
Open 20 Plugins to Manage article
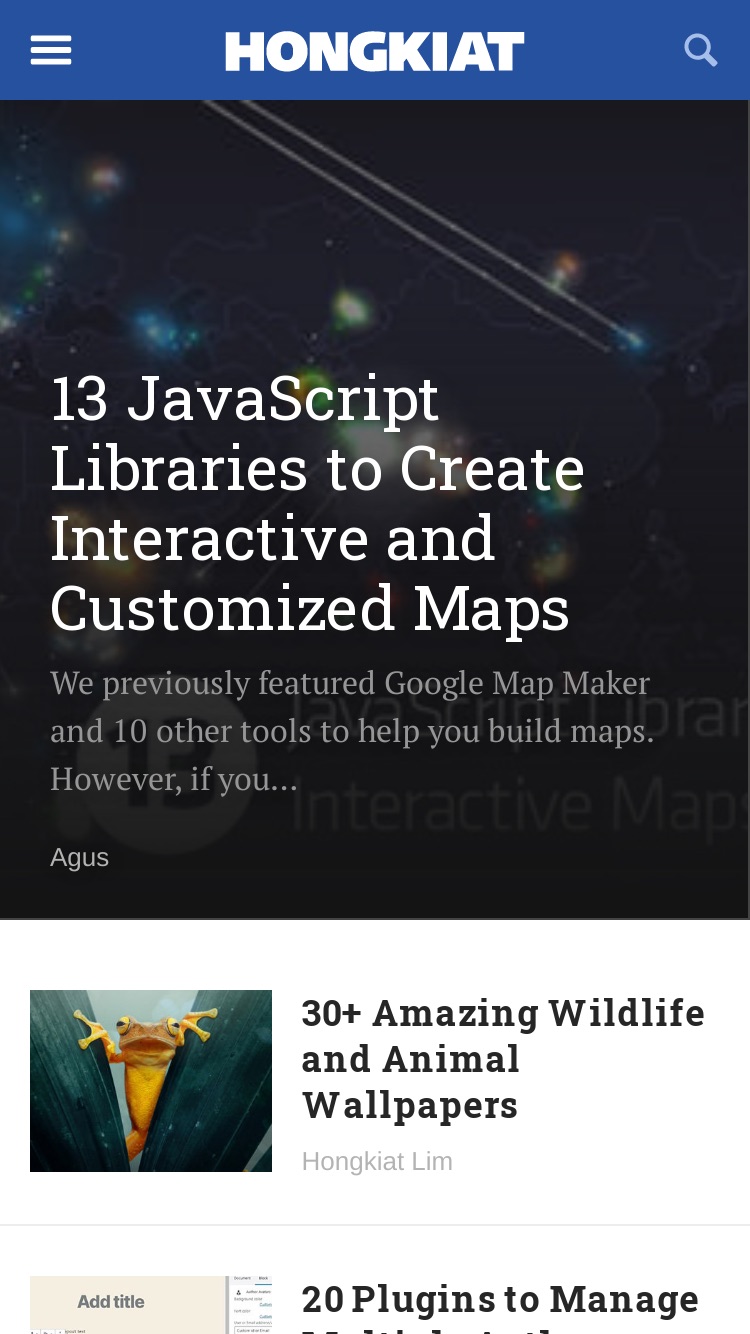pyautogui.click(x=501, y=1306)
